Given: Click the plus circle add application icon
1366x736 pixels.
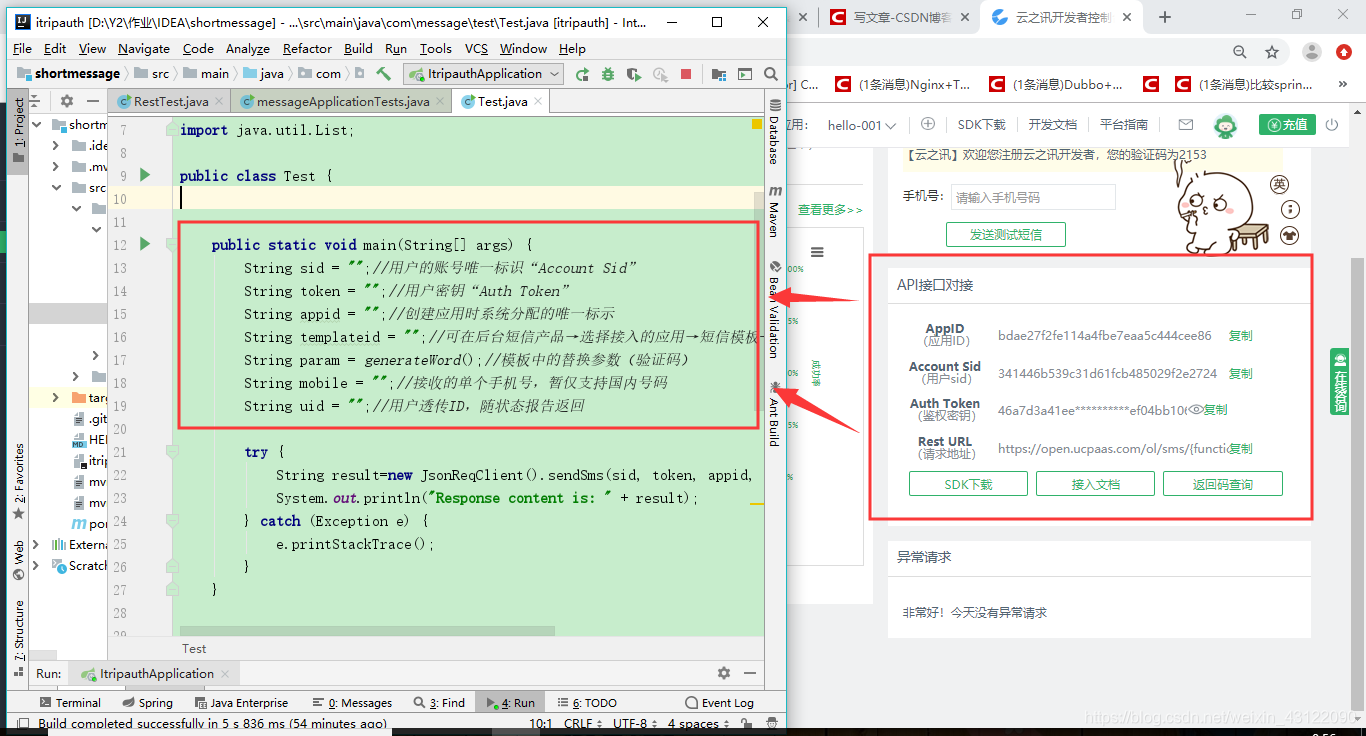Looking at the screenshot, I should (x=928, y=124).
